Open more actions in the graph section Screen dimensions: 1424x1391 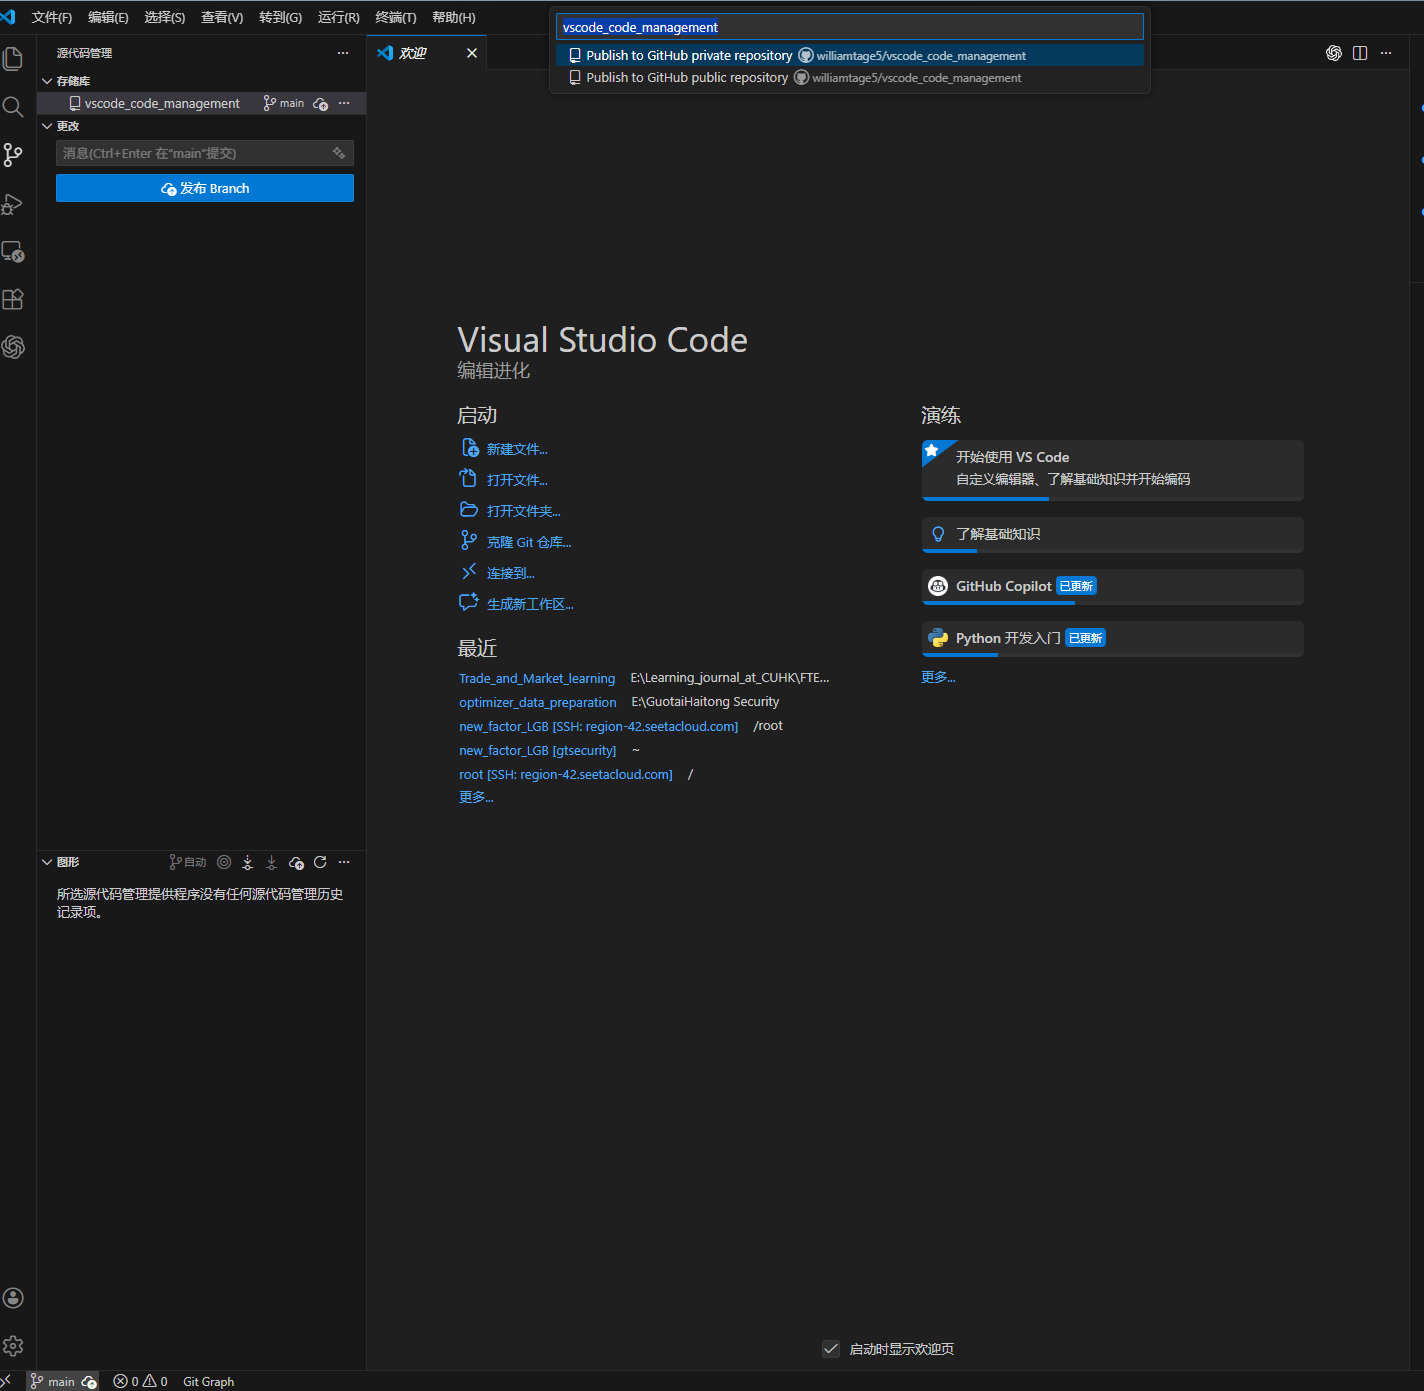[x=344, y=862]
